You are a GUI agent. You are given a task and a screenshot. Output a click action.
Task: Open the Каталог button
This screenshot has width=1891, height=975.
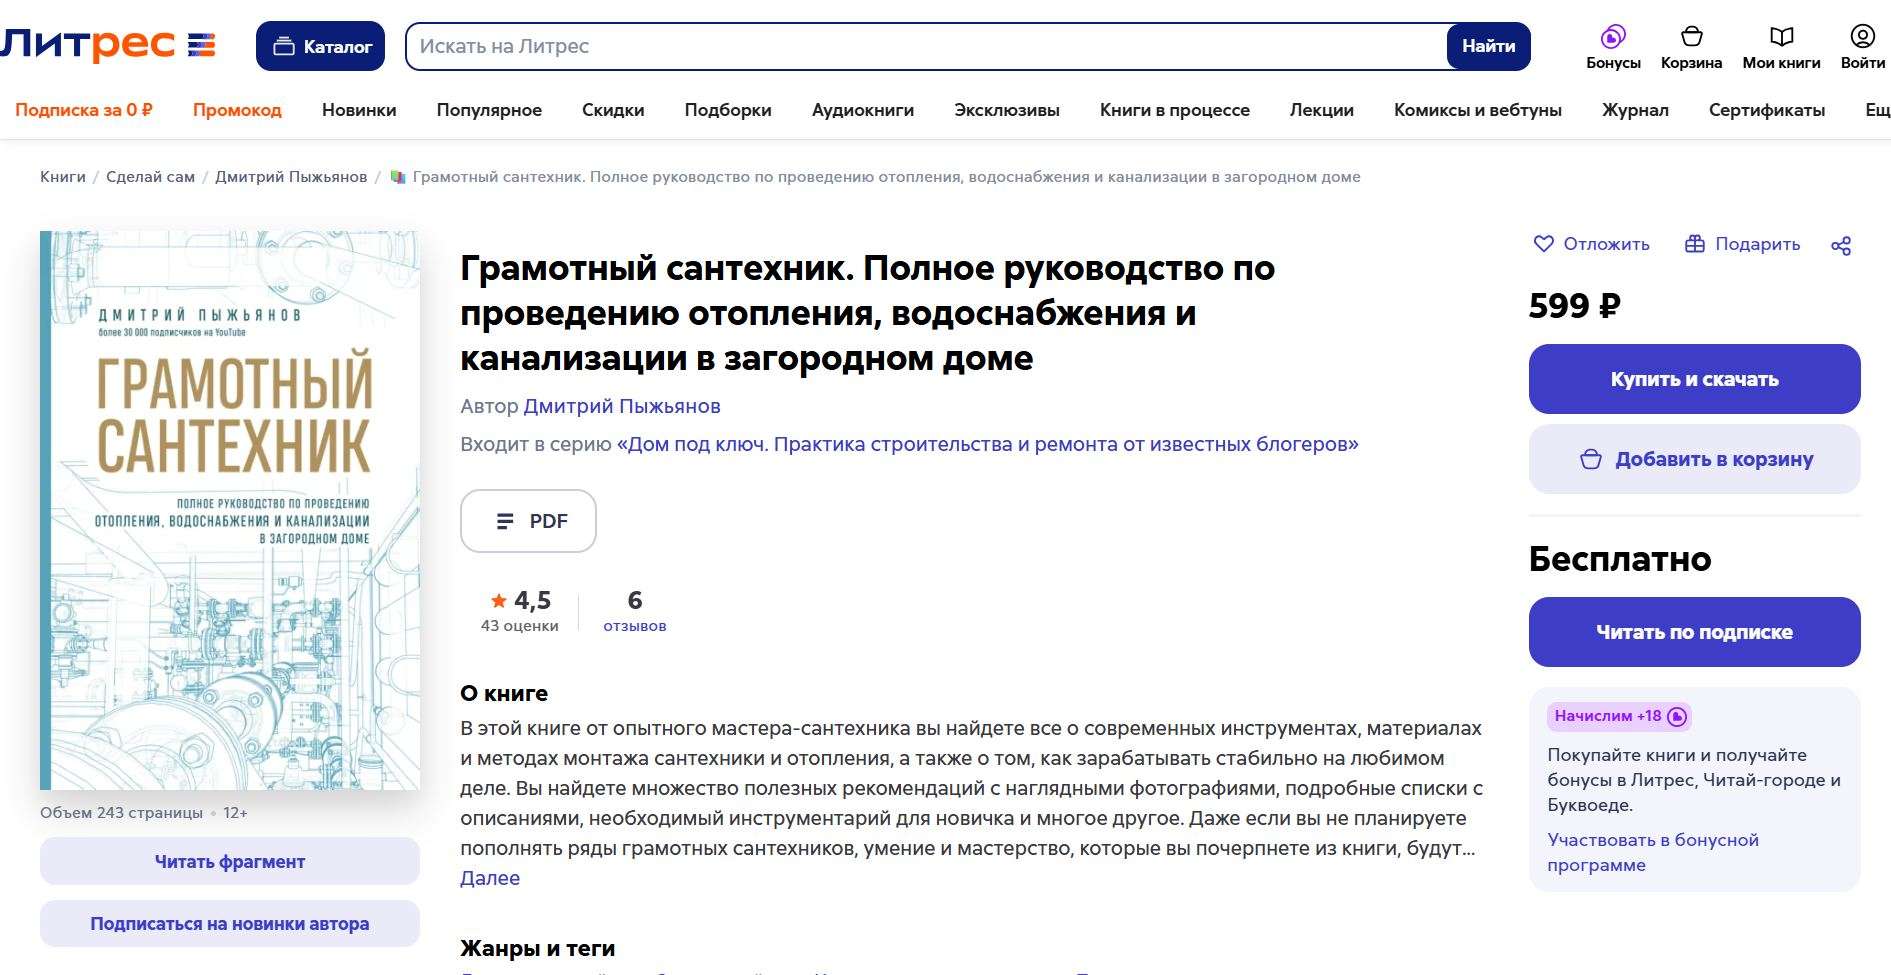320,46
